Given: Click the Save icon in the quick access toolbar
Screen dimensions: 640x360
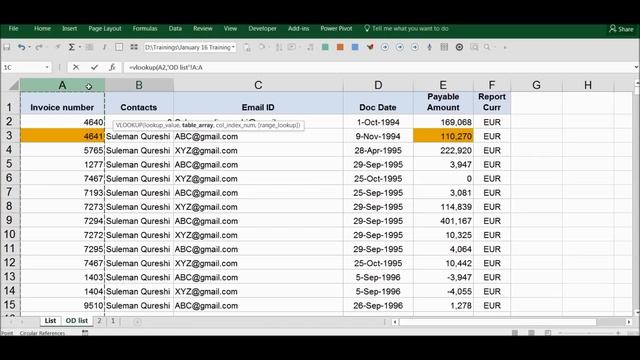Looking at the screenshot, I should 7,47.
